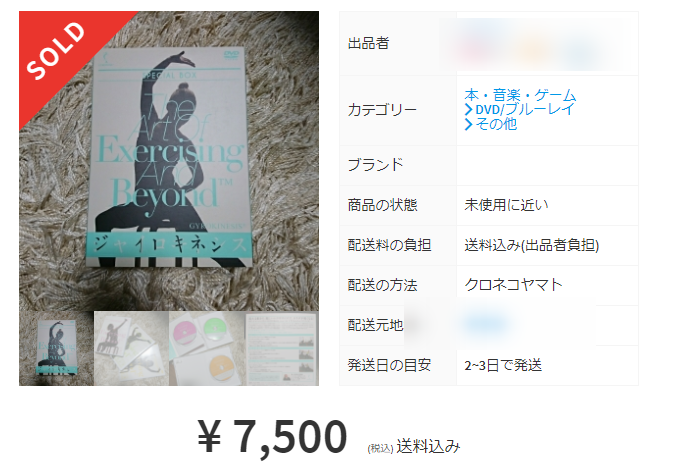Select the first thumbnail of the DVD box front
The height and width of the screenshot is (468, 675).
click(56, 348)
